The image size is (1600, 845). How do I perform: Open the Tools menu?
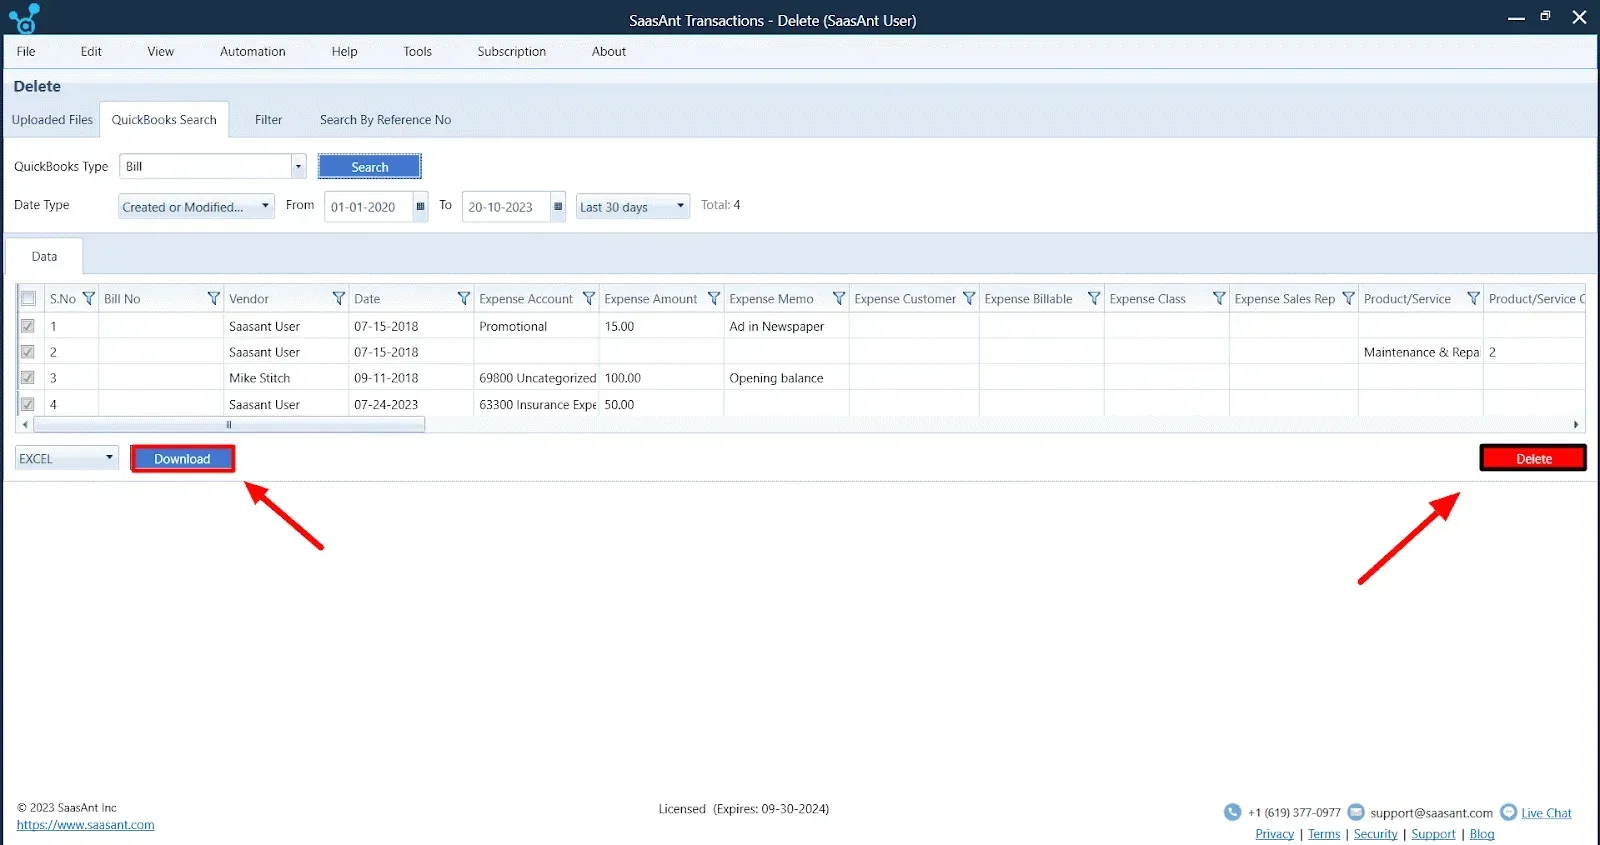point(417,51)
